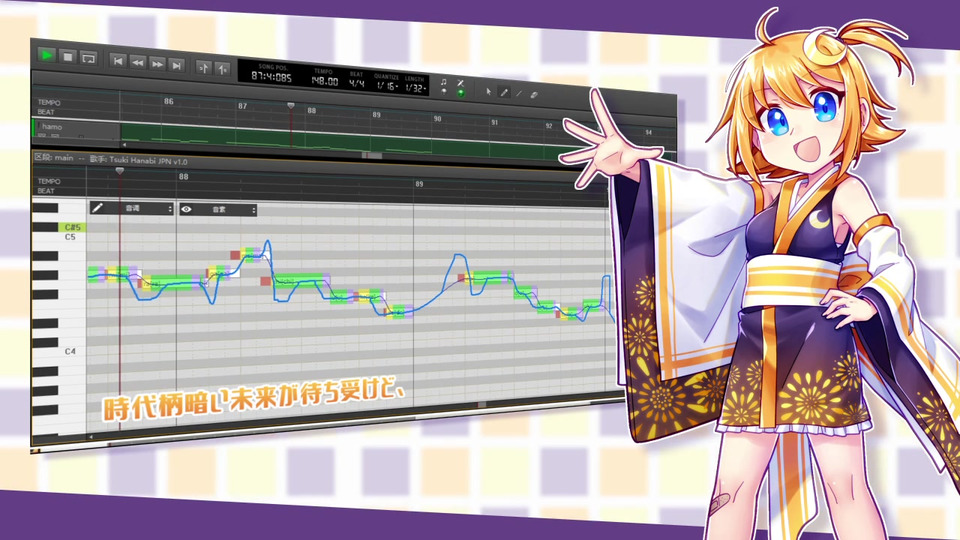The height and width of the screenshot is (540, 960).
Task: Click the piano-roll pencil edit mode icon
Action: click(97, 208)
